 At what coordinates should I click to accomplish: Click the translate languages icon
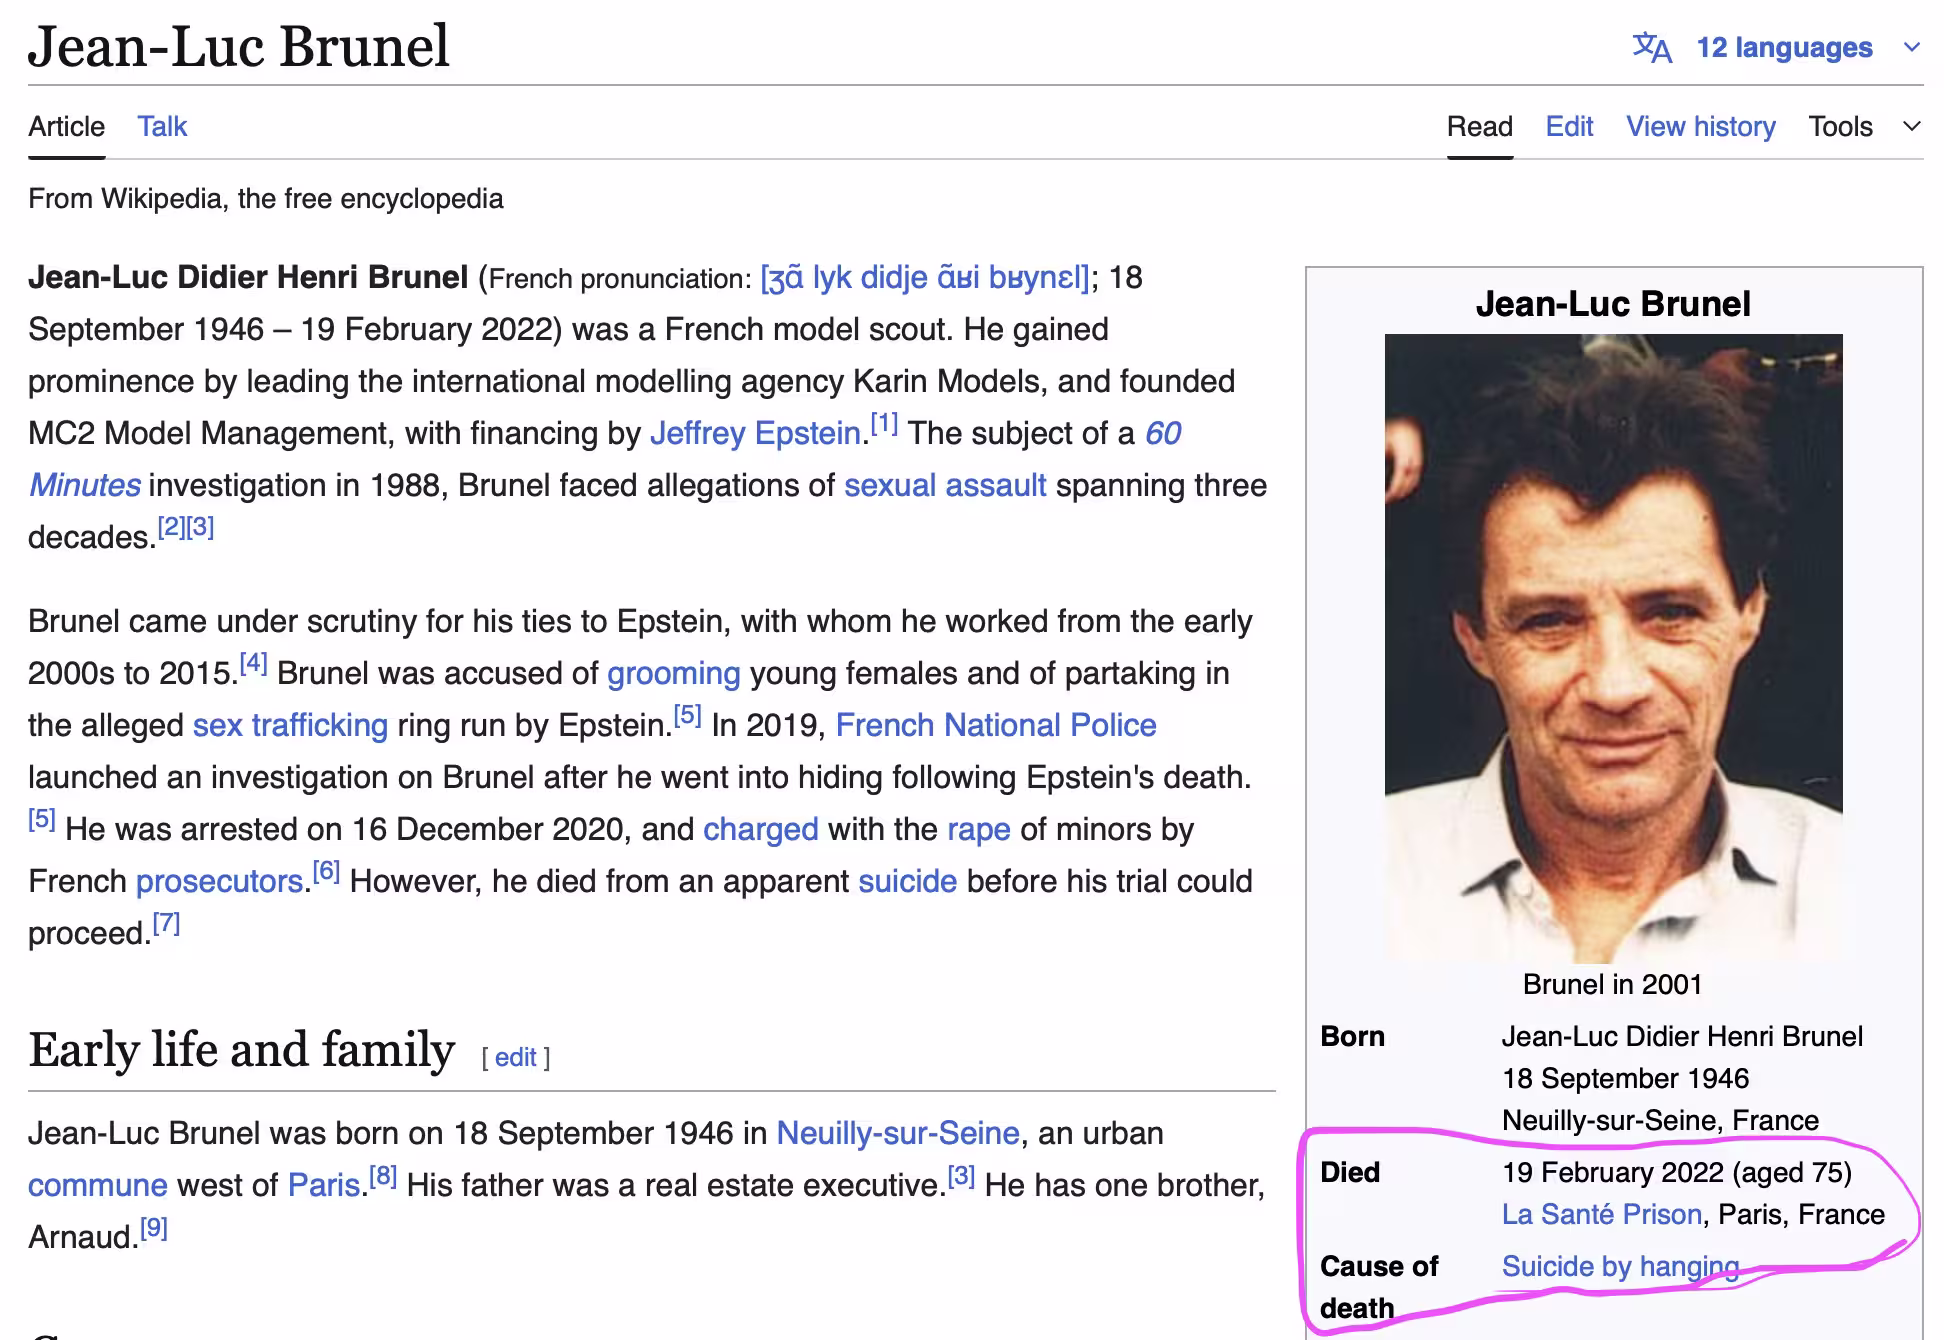point(1651,47)
